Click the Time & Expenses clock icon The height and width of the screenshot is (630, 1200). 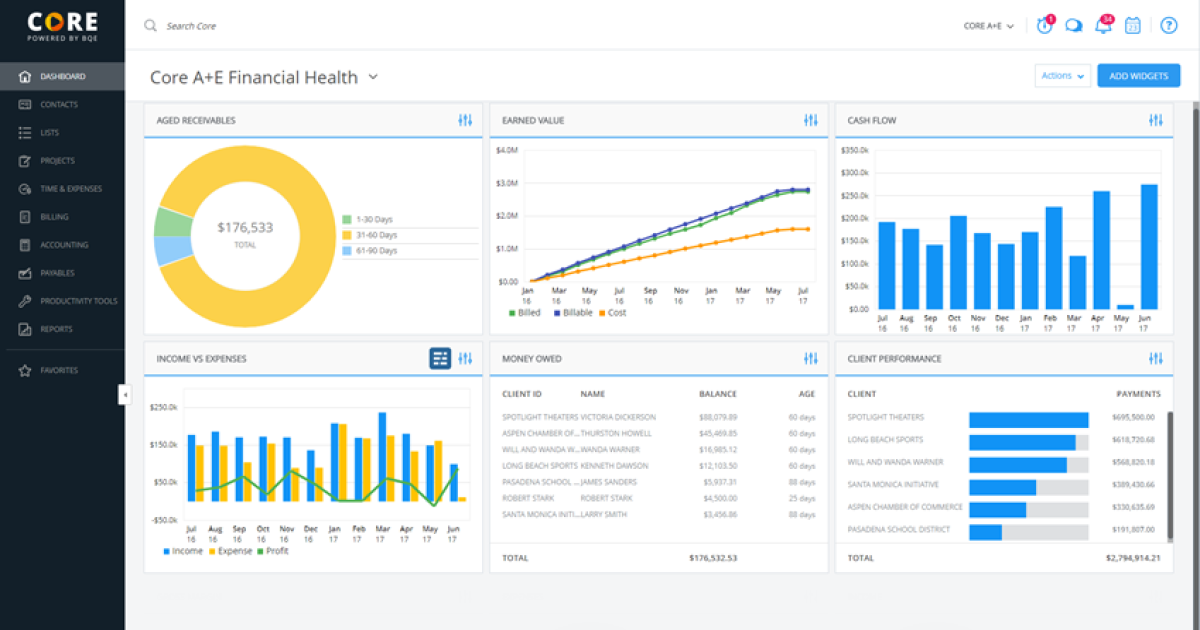(25, 188)
